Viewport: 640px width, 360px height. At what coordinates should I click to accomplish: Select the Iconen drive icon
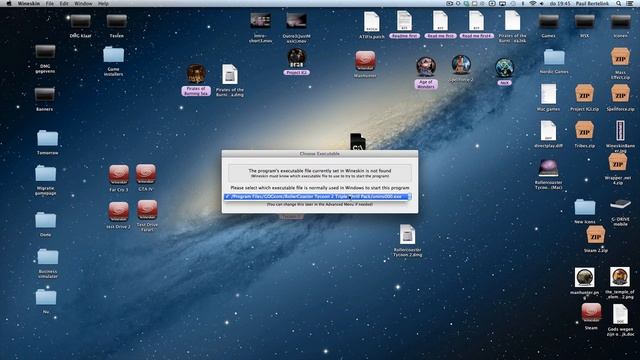[x=620, y=22]
